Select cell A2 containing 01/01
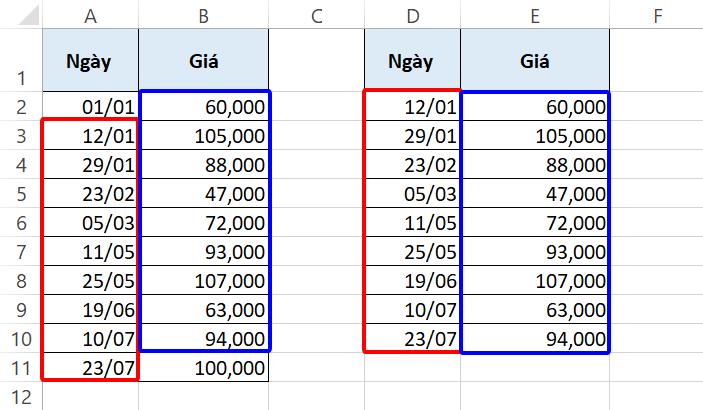This screenshot has height=410, width=703. [91, 106]
